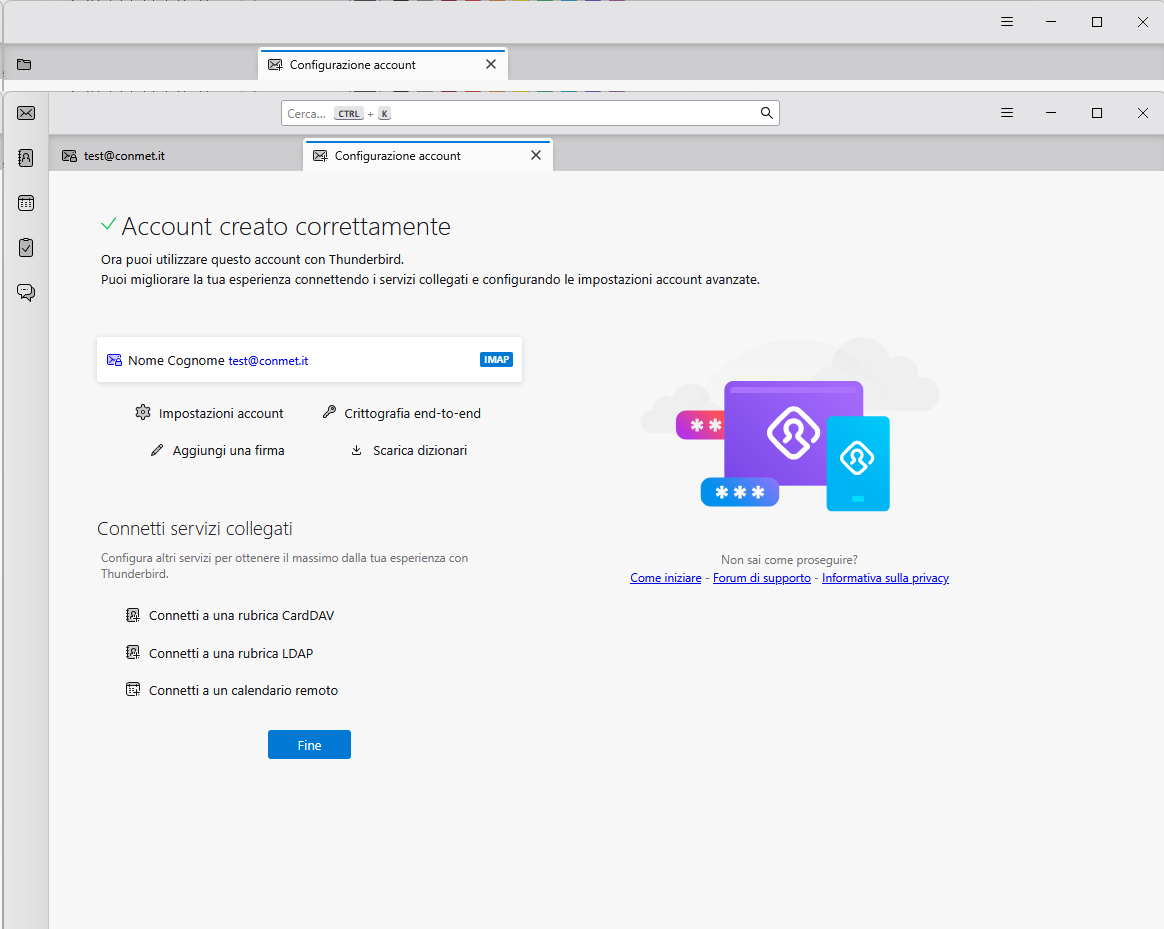Click the folder icon in background window
Viewport: 1164px width, 929px height.
click(24, 65)
